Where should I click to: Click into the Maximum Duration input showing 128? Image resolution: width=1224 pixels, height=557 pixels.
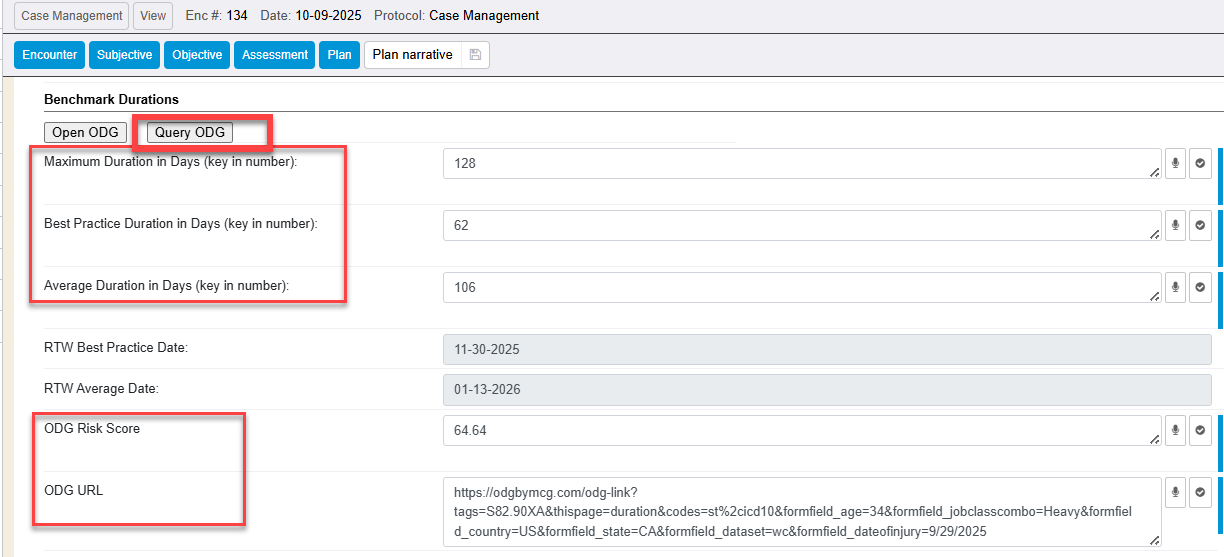(x=800, y=164)
